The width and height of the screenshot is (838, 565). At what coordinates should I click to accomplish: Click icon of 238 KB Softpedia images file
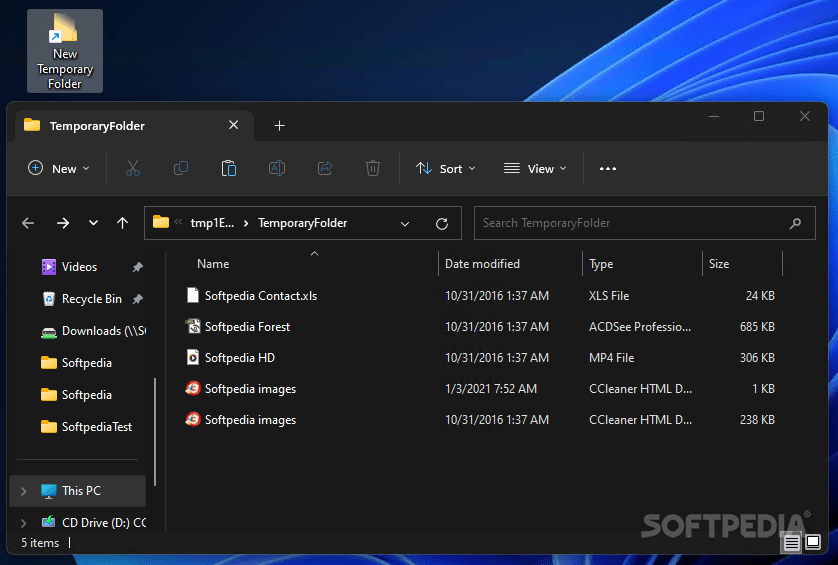tap(193, 419)
